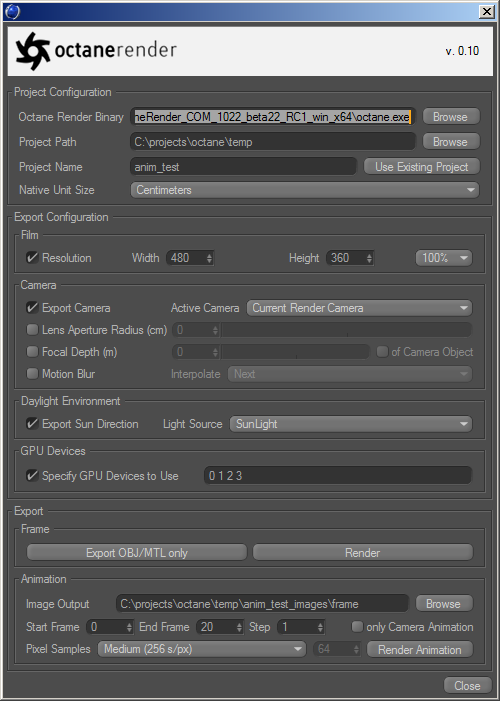Click the Project Name anim_test field

[x=243, y=167]
